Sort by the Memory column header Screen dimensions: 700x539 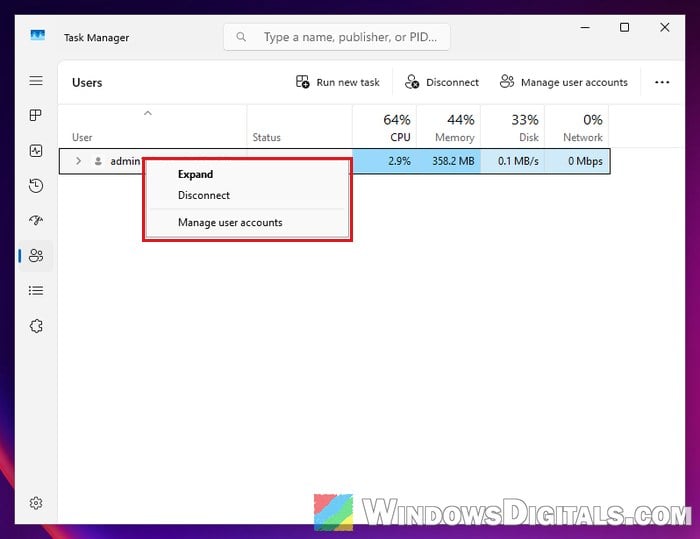tap(448, 126)
